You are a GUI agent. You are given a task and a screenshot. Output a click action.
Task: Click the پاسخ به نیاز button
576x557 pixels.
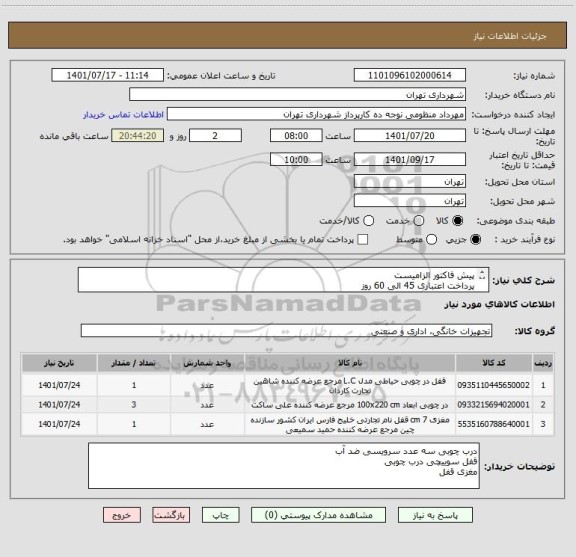[x=435, y=515]
